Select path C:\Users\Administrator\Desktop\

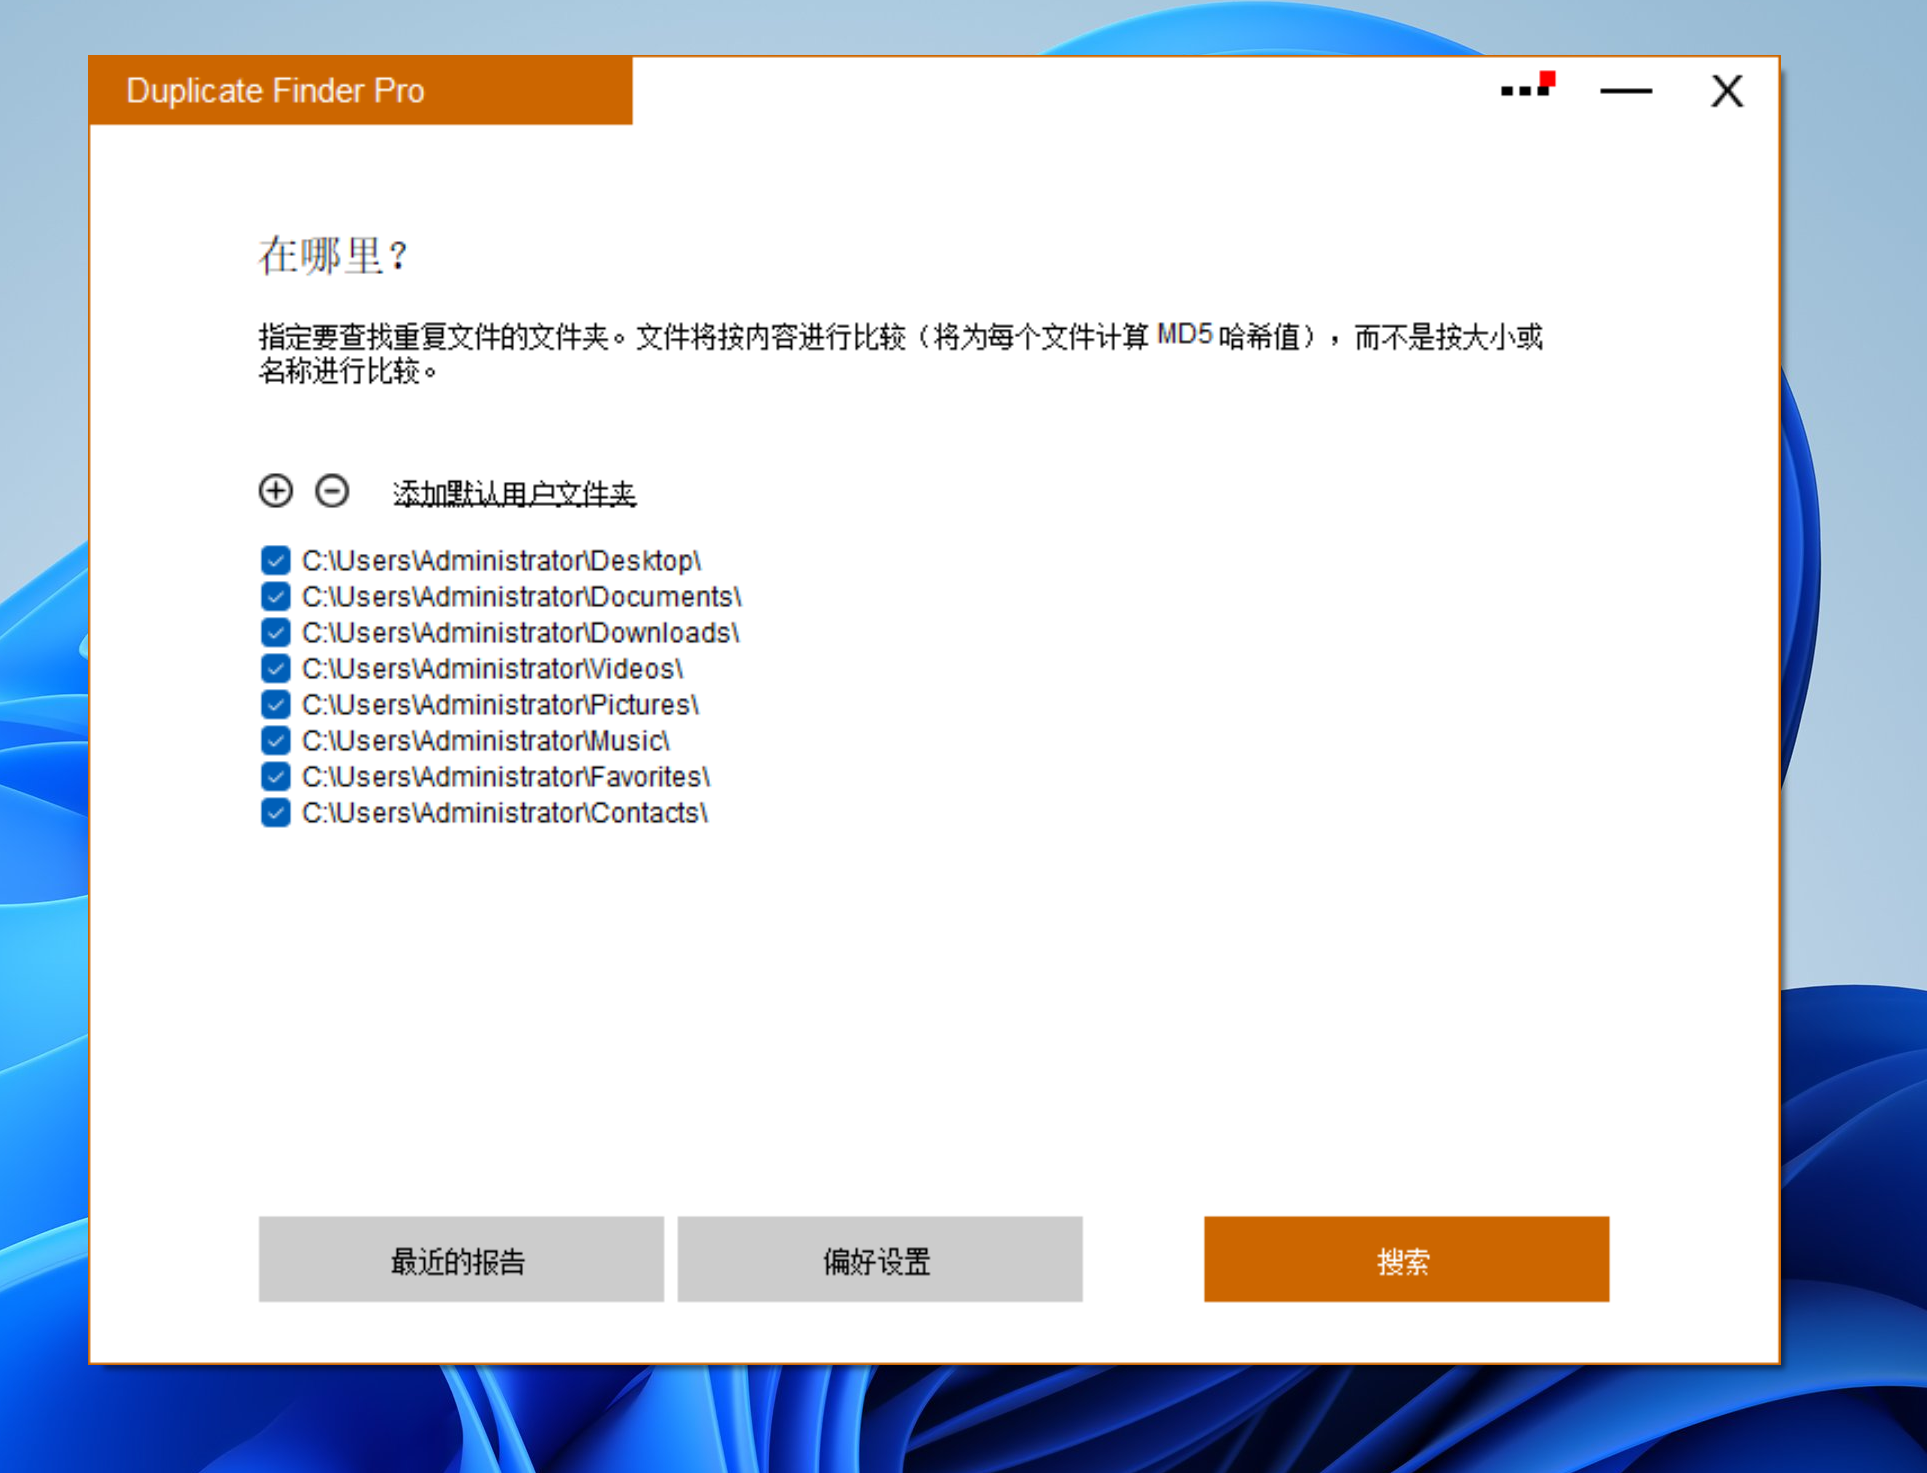click(501, 560)
